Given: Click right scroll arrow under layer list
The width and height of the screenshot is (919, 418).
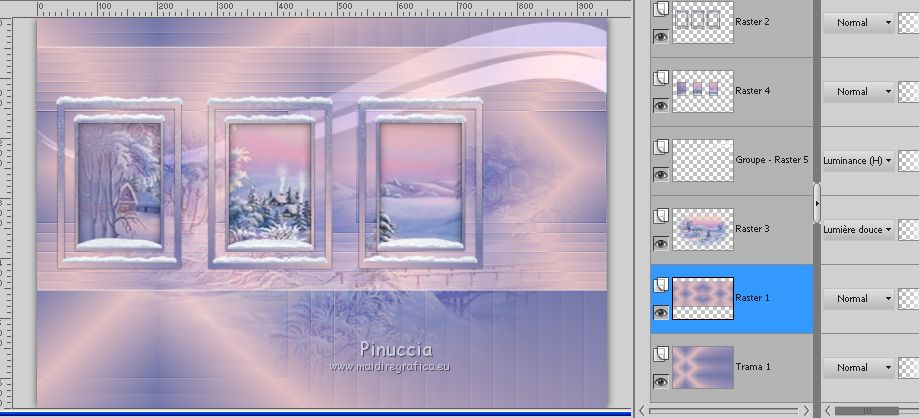Looking at the screenshot, I should pos(806,410).
